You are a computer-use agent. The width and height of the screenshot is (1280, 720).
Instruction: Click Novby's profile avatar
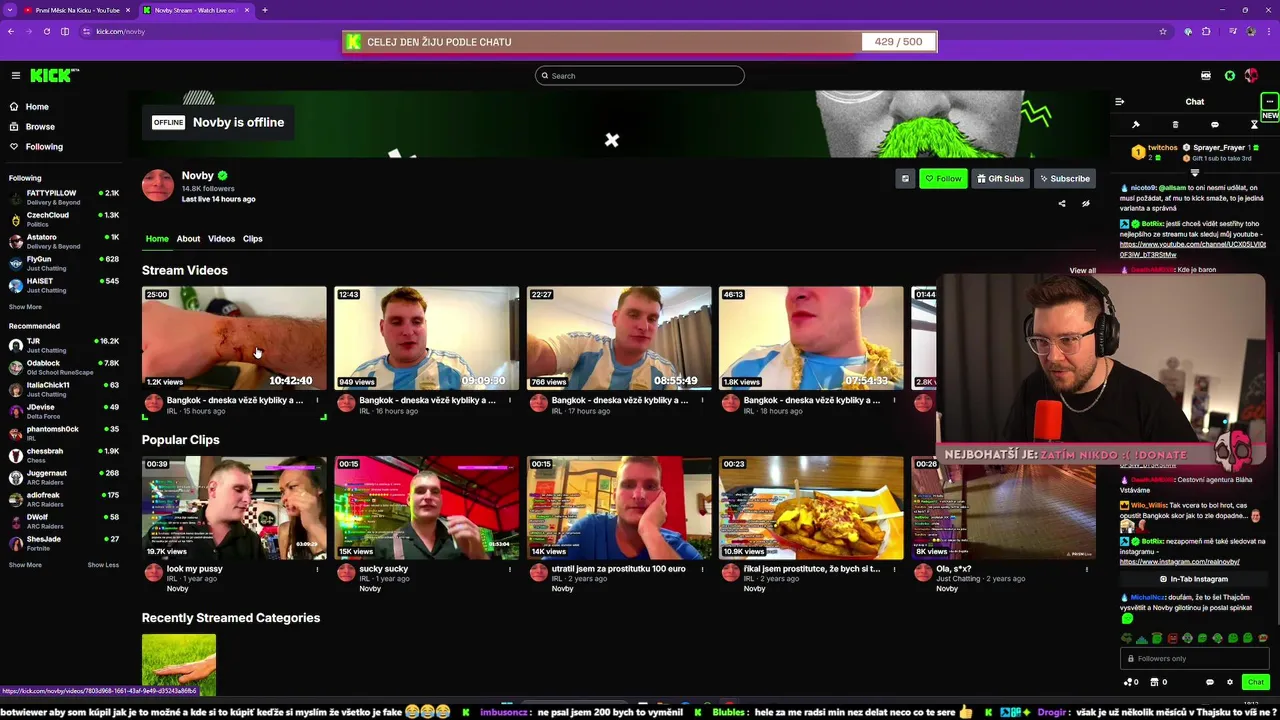[x=158, y=185]
